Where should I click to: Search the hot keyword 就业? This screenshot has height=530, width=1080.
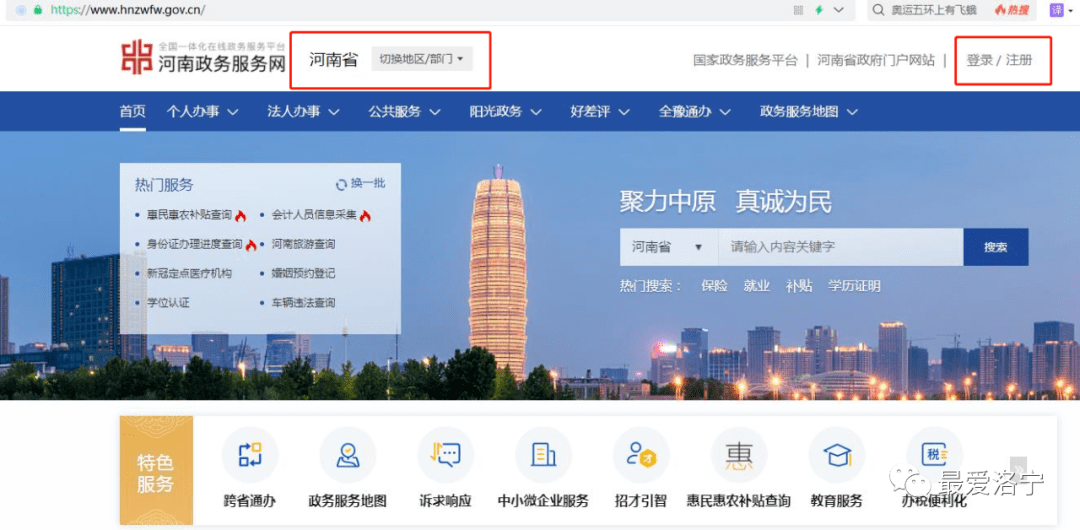[x=756, y=286]
